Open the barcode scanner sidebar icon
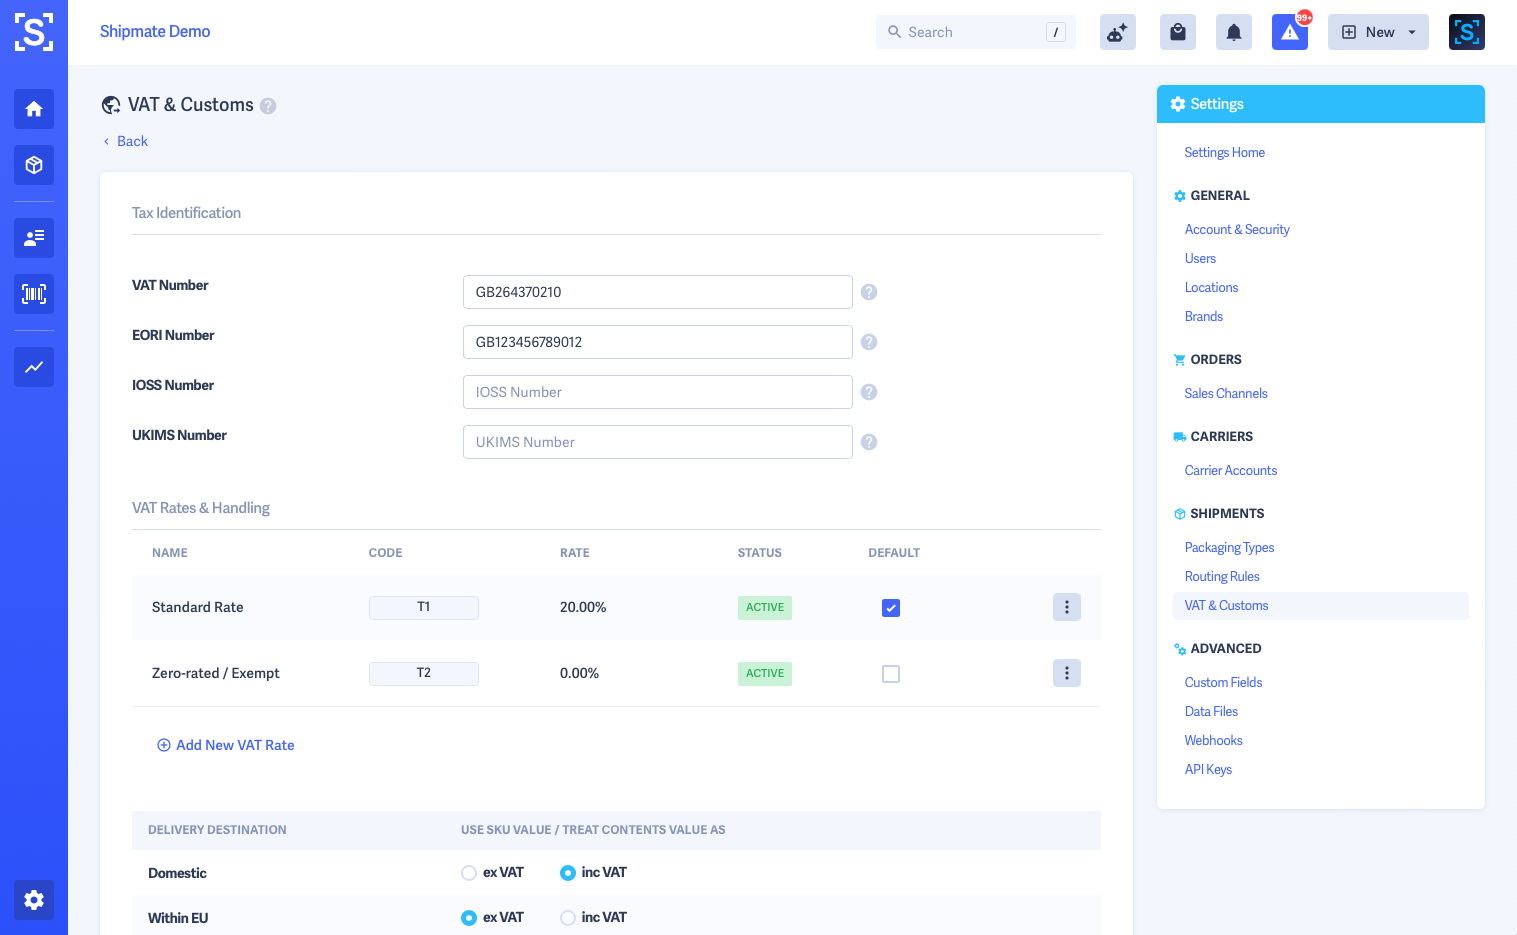Viewport: 1517px width, 935px height. 34,294
